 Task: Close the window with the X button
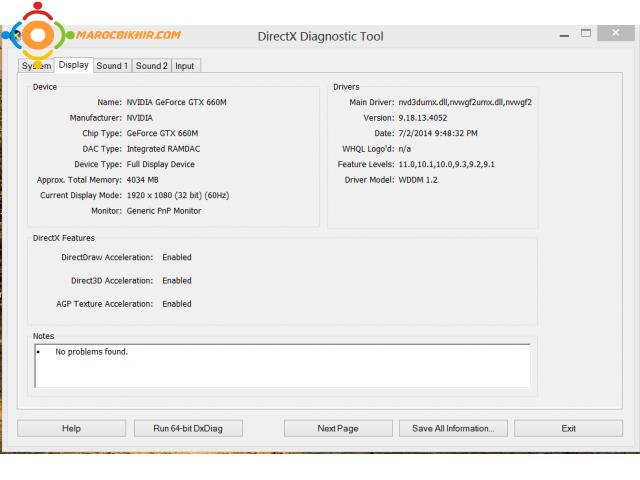pos(616,33)
